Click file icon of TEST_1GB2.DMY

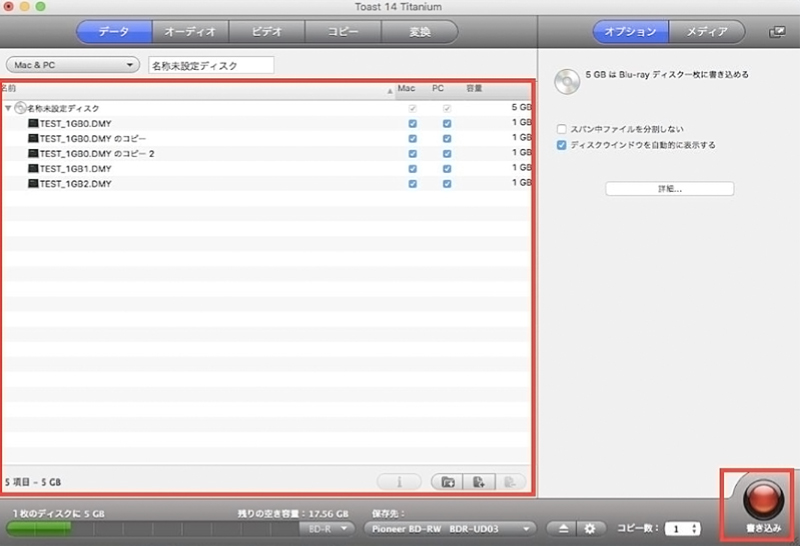point(33,183)
